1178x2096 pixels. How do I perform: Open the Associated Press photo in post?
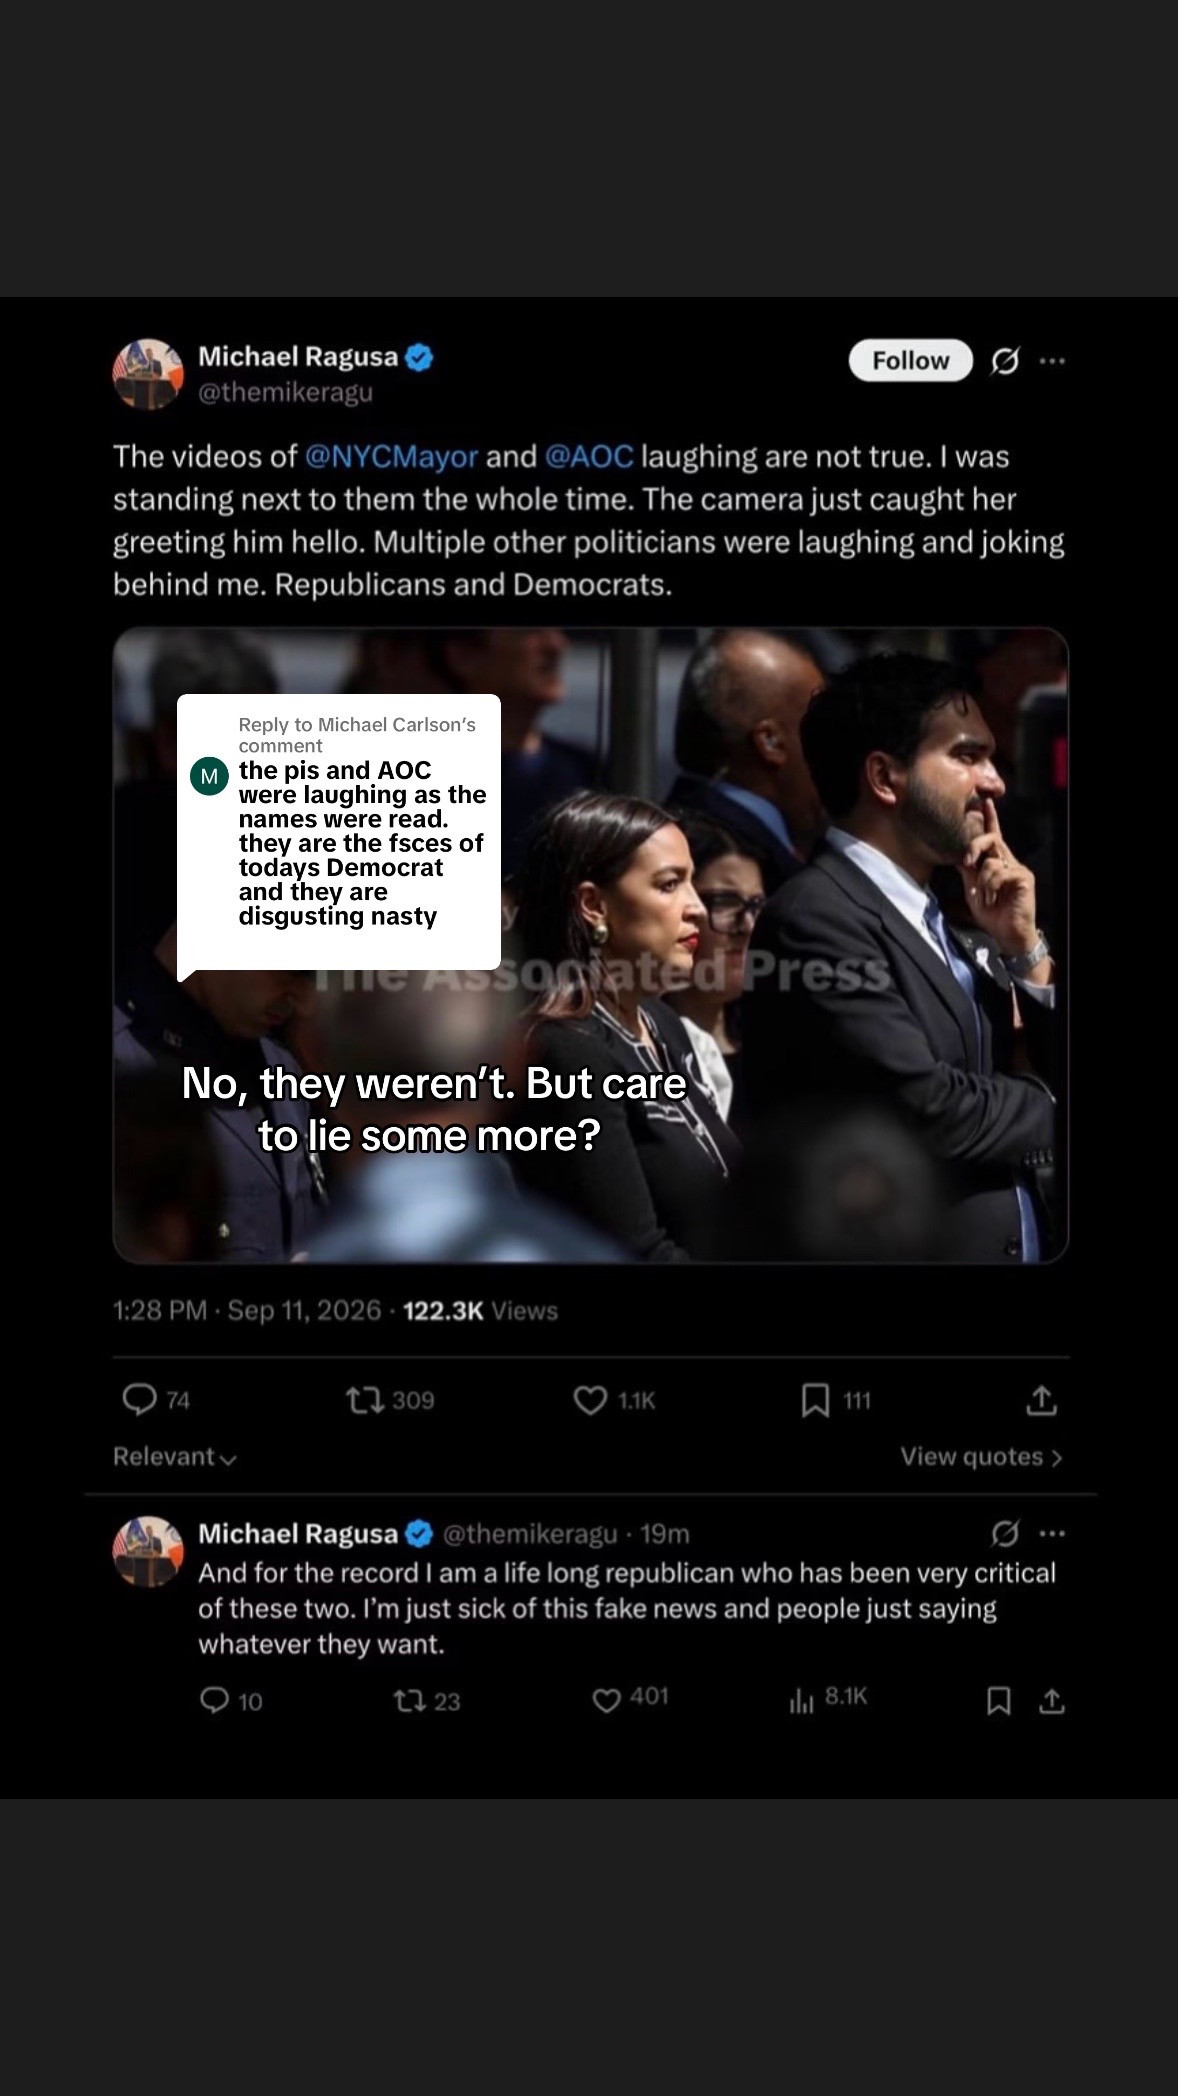[x=590, y=945]
